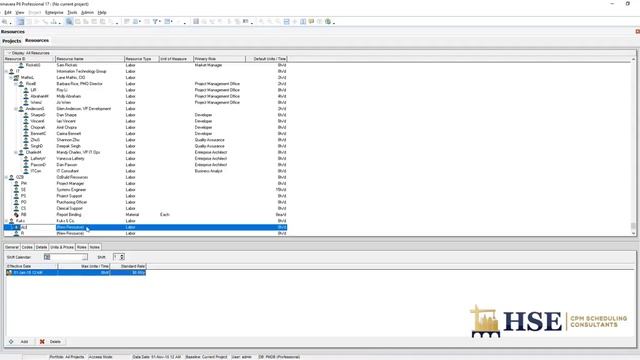640x360 pixels.
Task: Collapse the MathisL branch
Action: coord(11,78)
